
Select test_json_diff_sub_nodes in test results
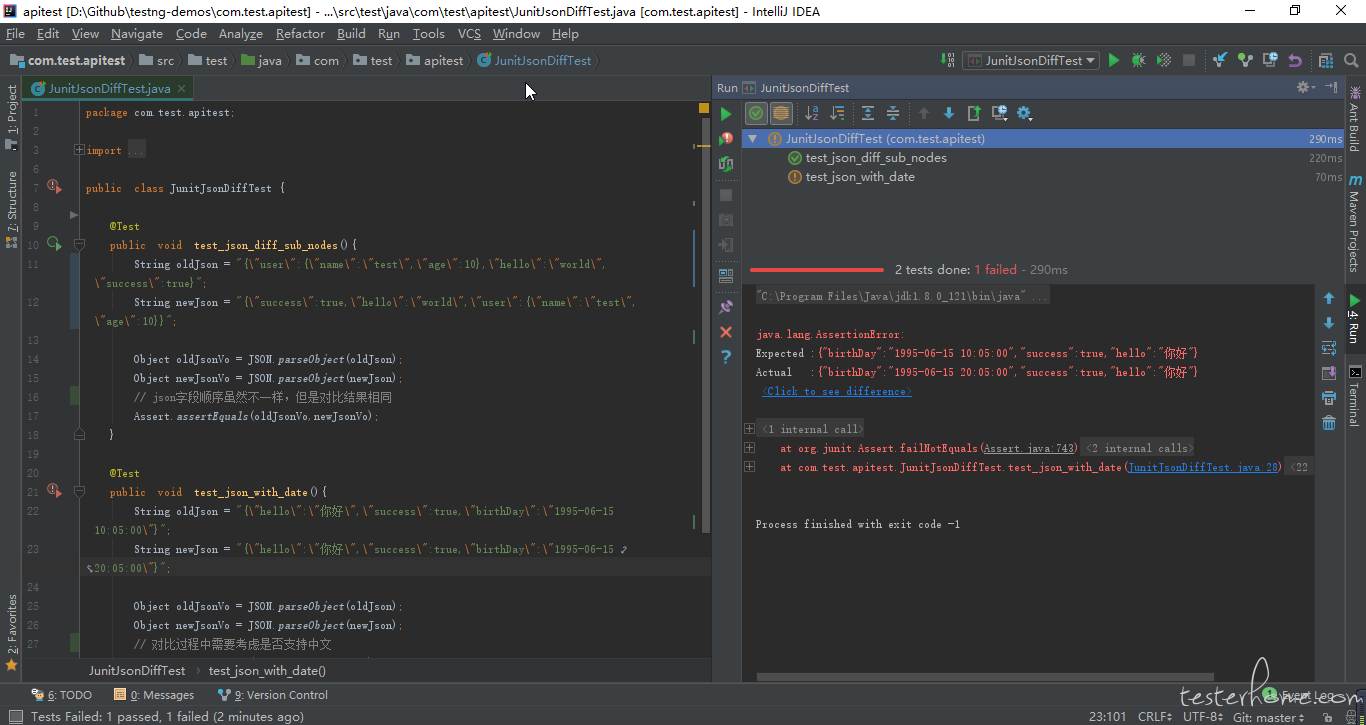click(x=876, y=158)
